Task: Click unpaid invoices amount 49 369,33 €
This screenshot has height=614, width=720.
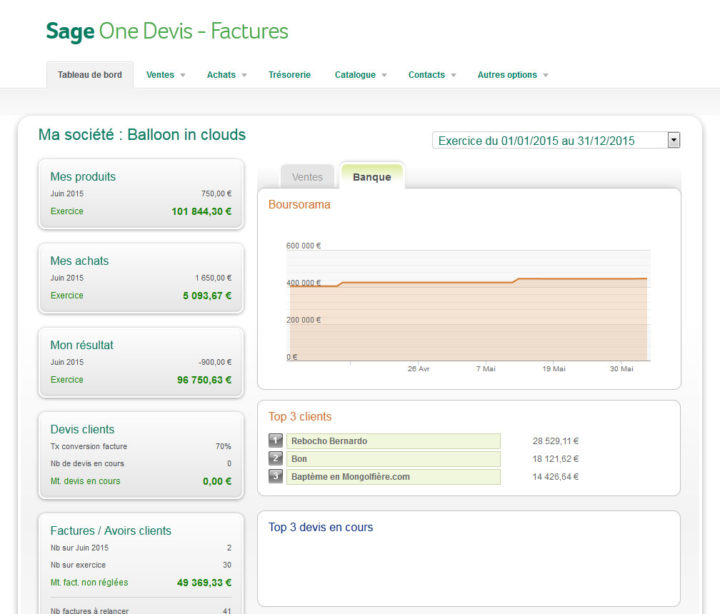Action: pos(204,583)
